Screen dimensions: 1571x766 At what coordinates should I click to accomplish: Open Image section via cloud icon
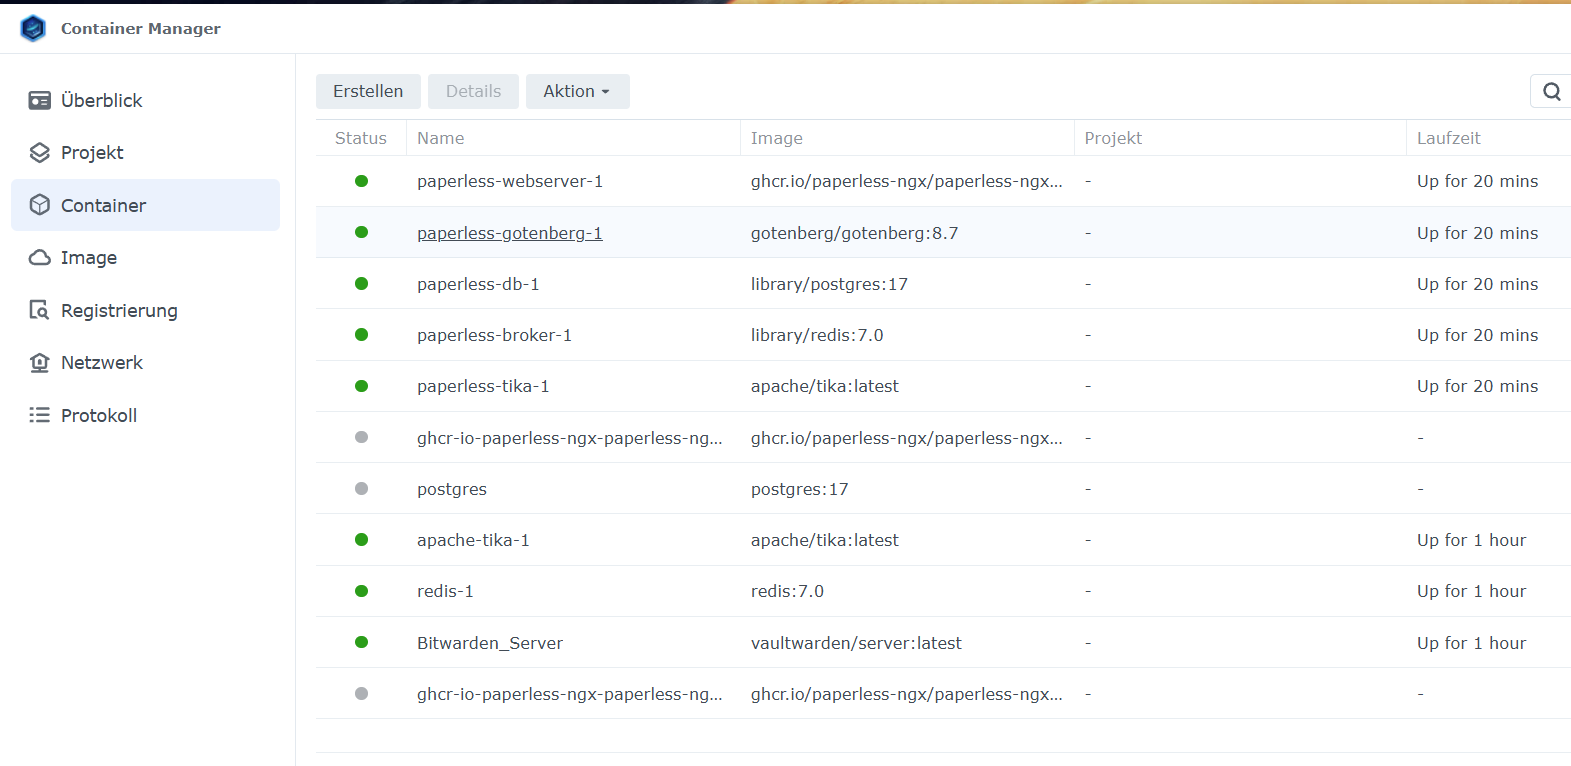point(40,258)
